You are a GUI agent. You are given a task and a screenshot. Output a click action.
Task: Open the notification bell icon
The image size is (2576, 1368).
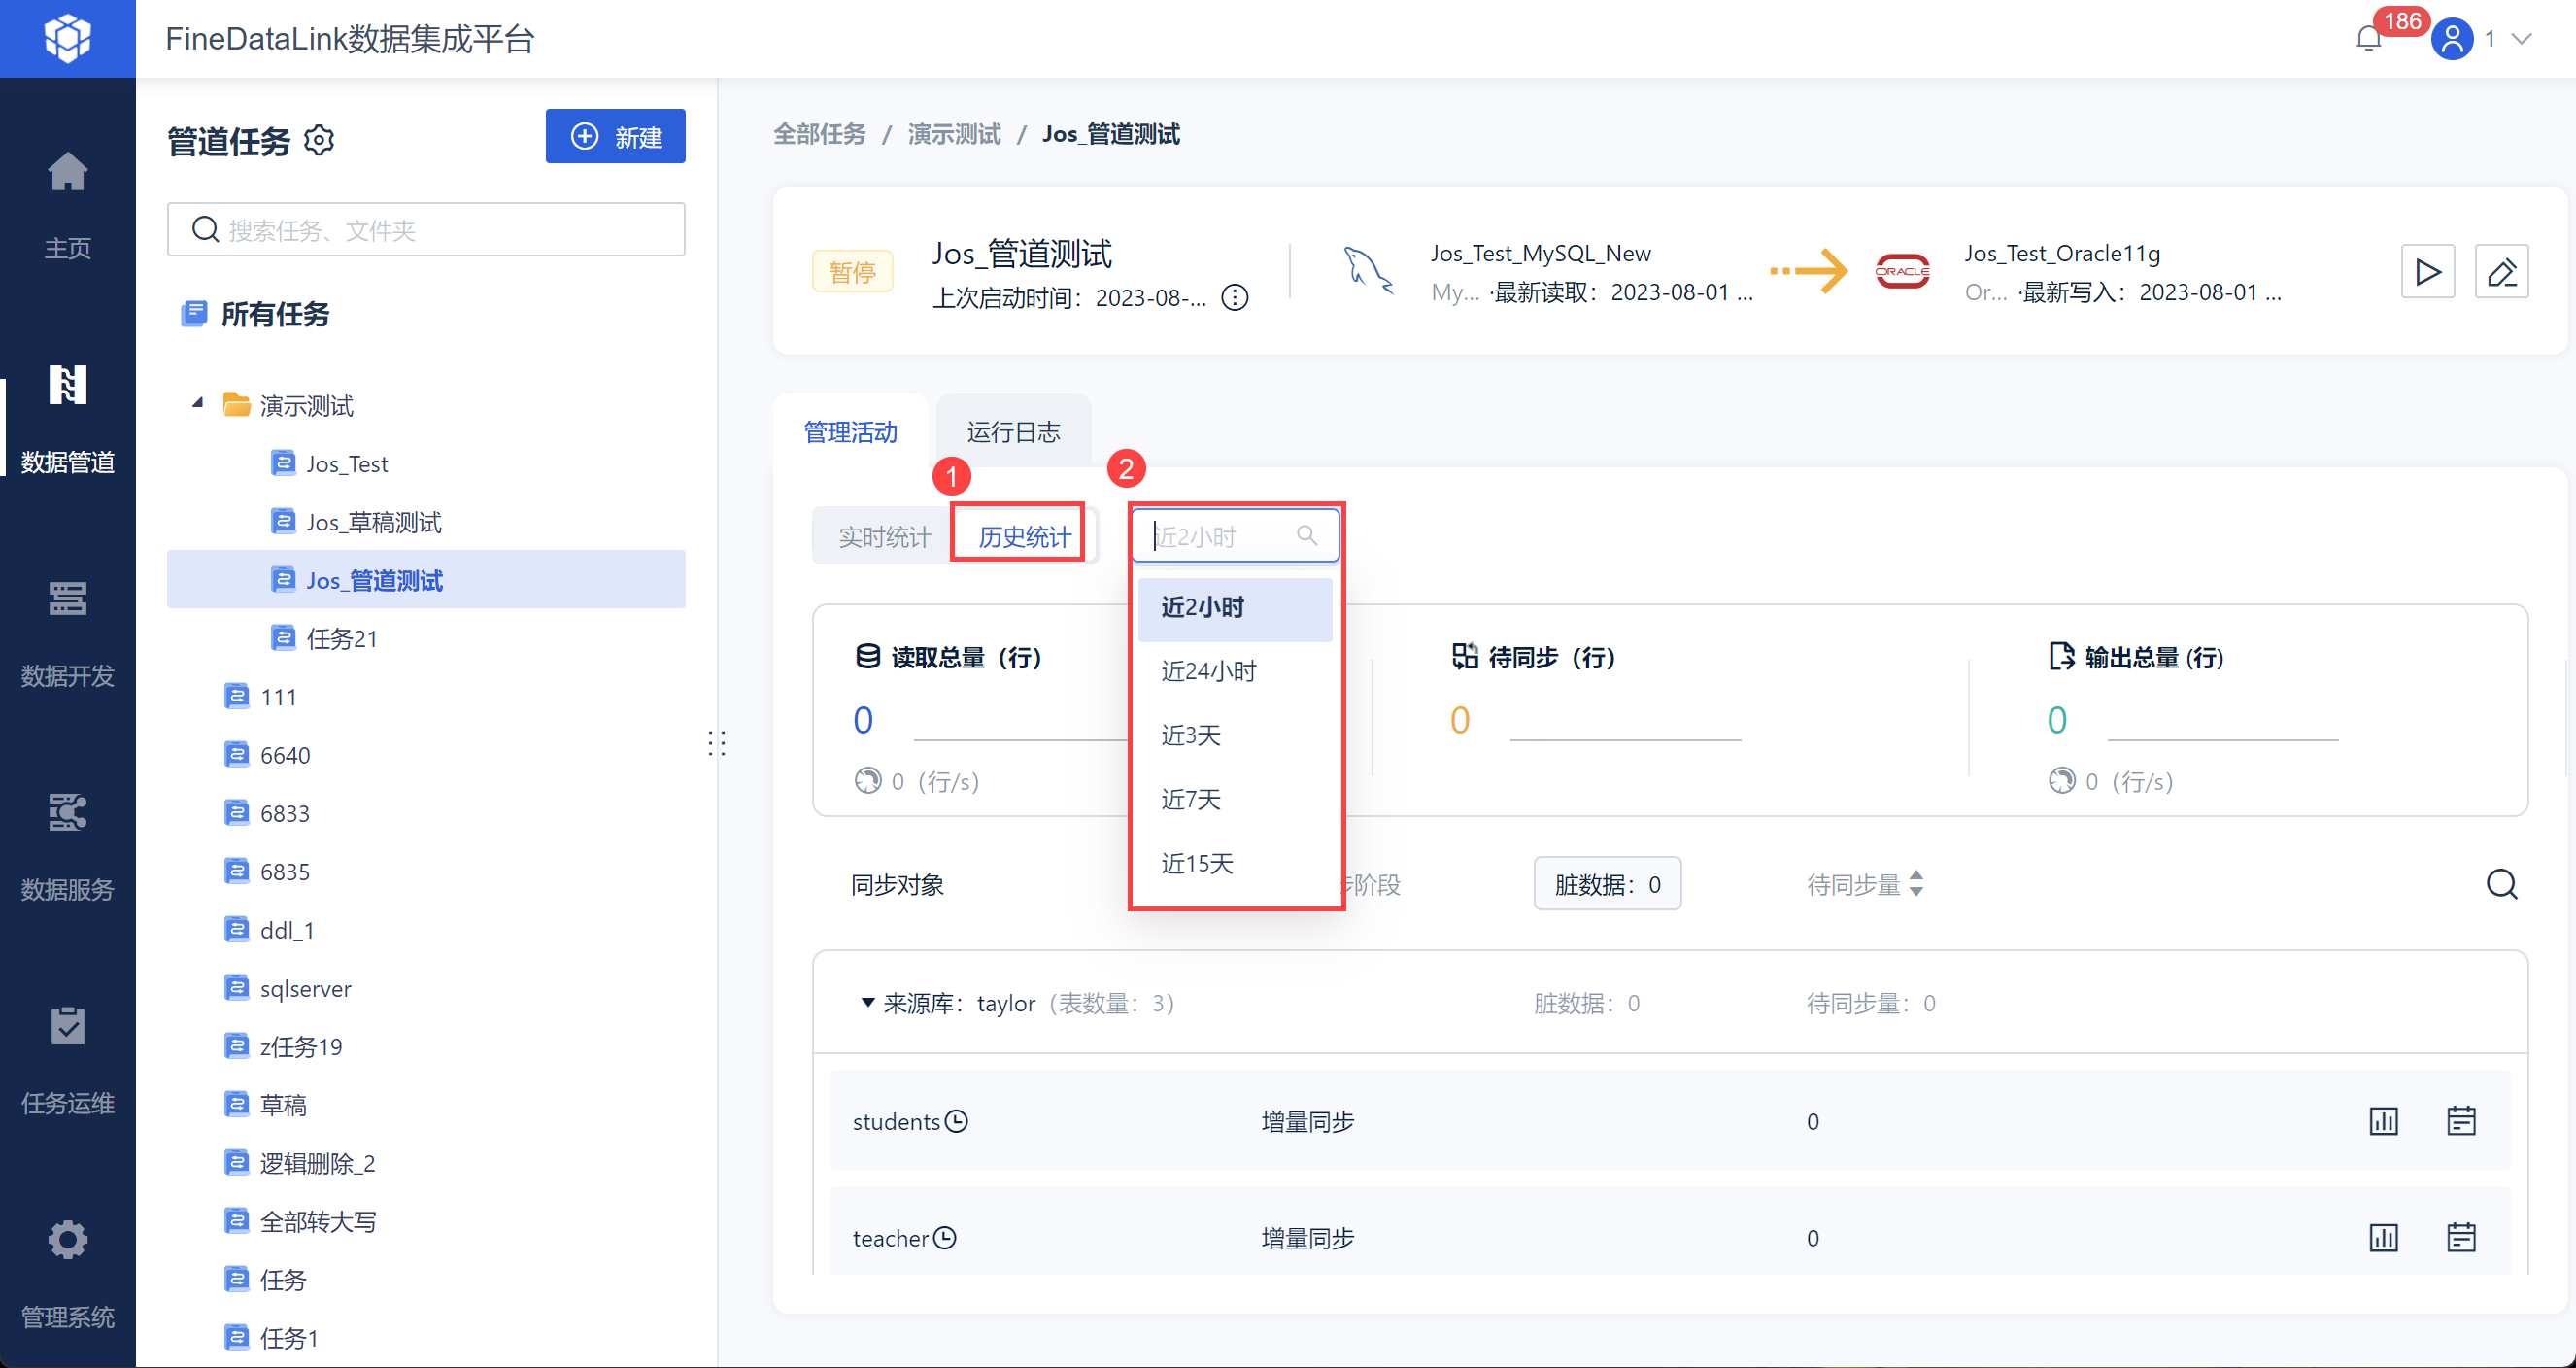click(2367, 39)
